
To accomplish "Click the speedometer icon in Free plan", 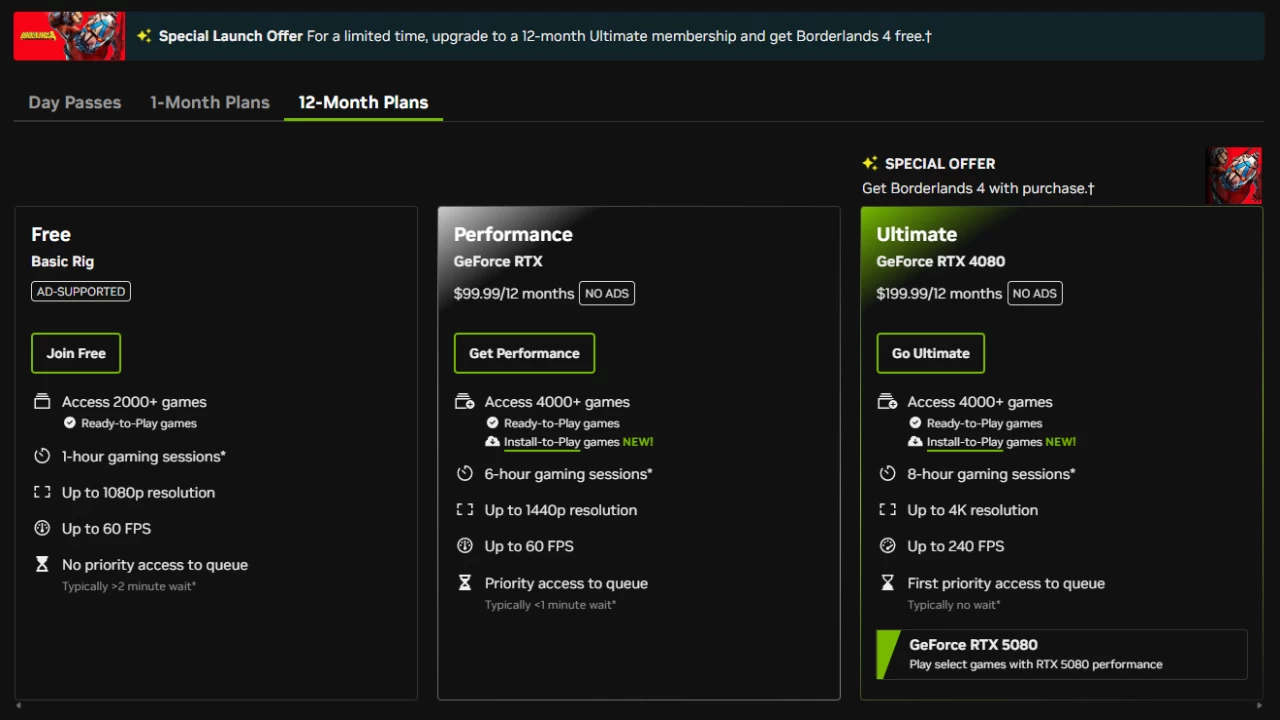I will [x=42, y=528].
